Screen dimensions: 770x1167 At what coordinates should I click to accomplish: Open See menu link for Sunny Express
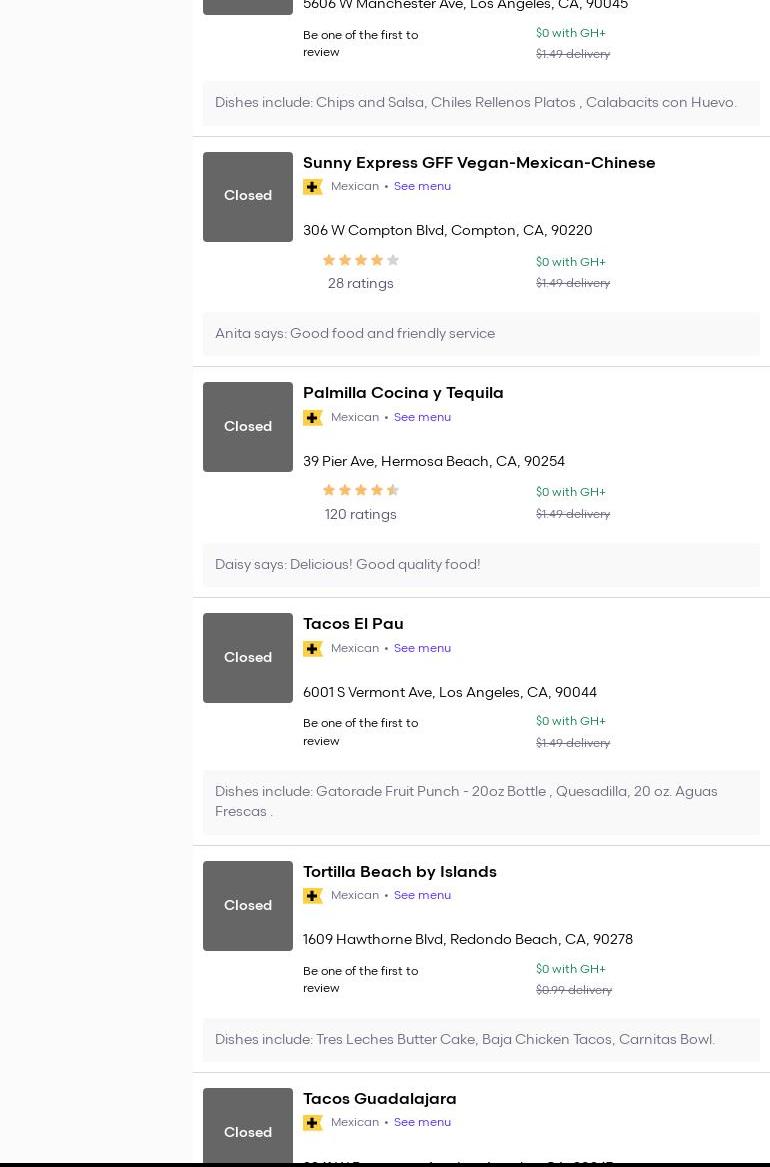422,187
